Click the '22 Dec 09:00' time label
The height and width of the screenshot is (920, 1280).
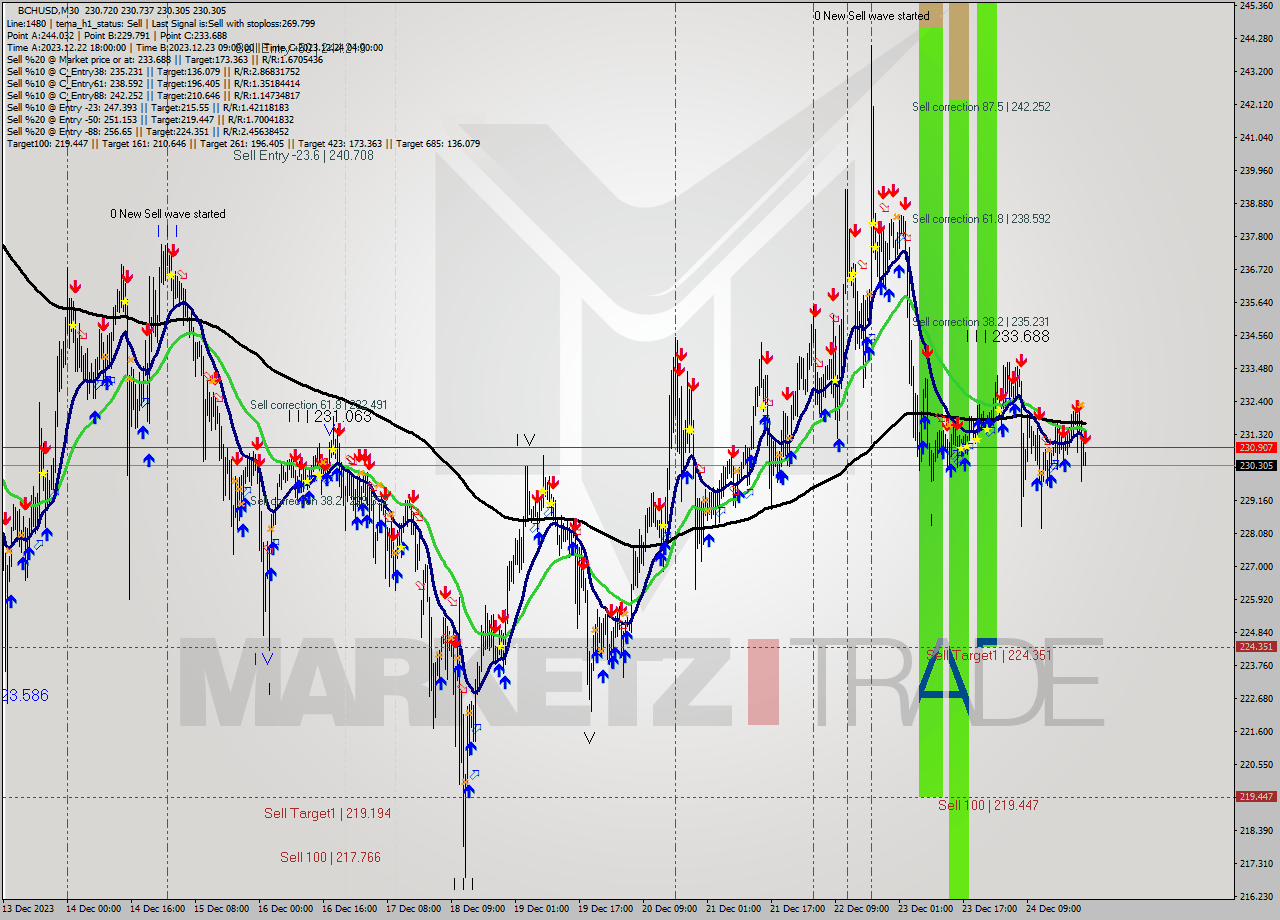click(861, 909)
